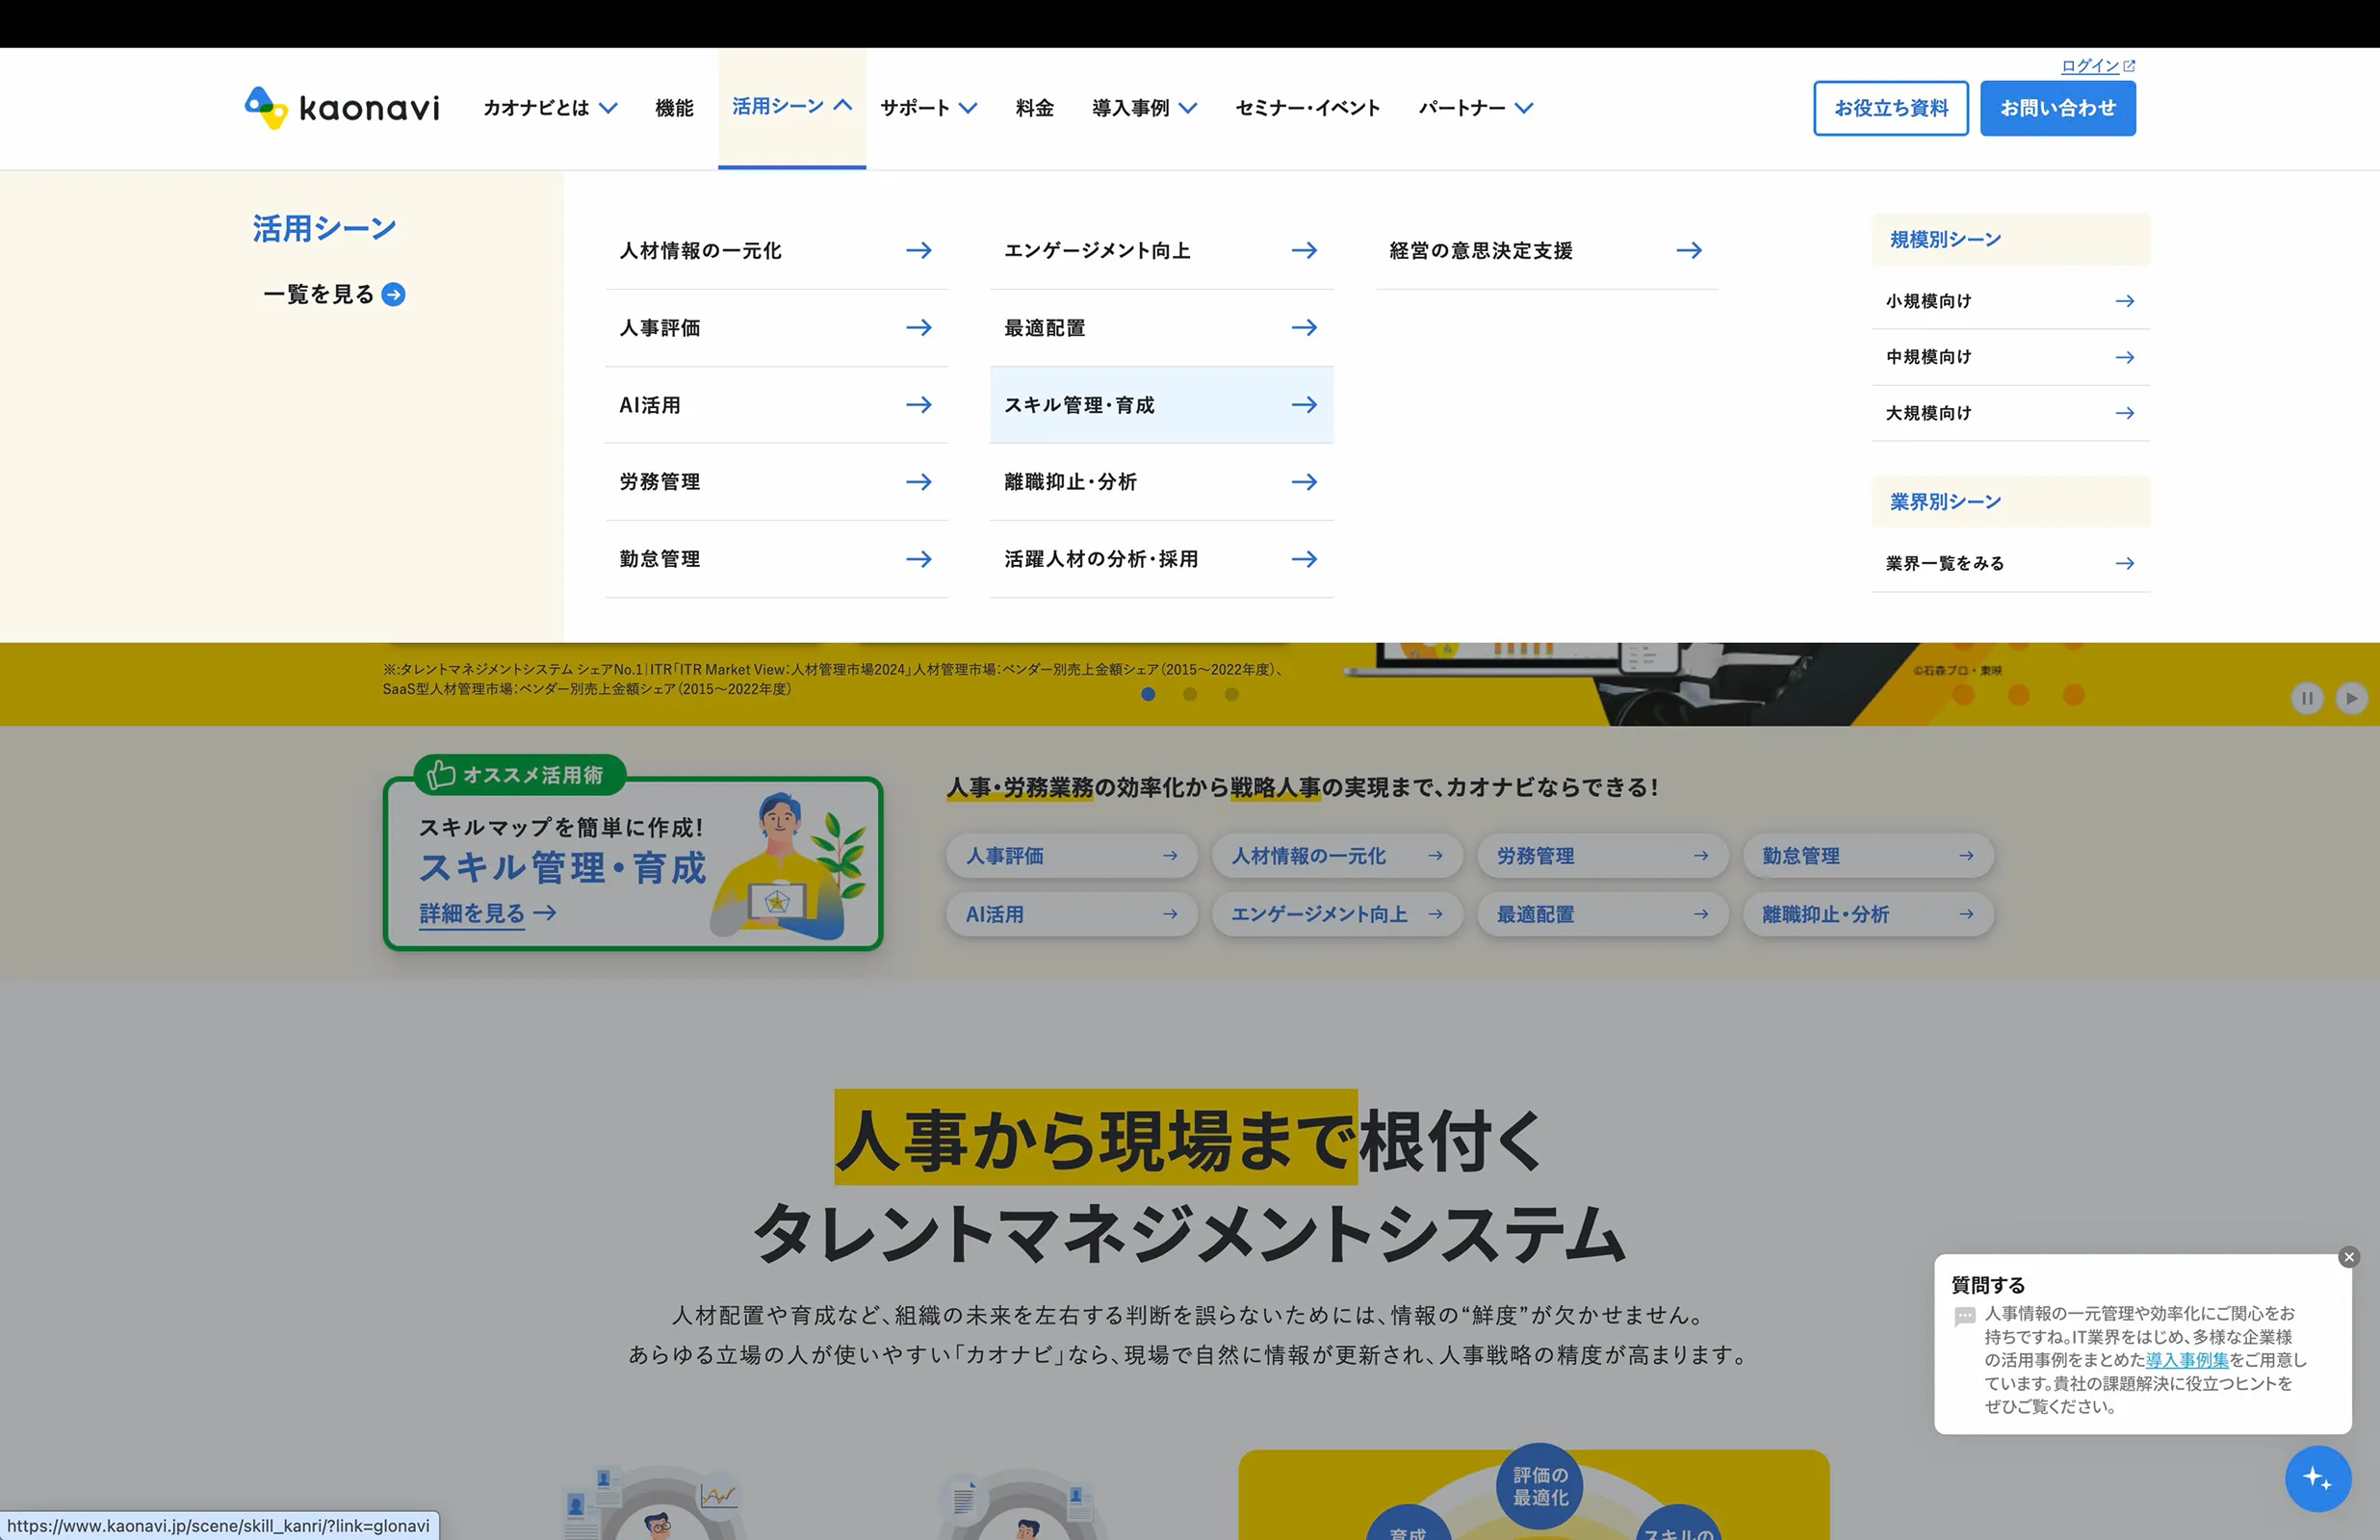Screen dimensions: 2380x1540
Task: Click the arrow for 労務管理 menu row
Action: pyautogui.click(x=919, y=481)
